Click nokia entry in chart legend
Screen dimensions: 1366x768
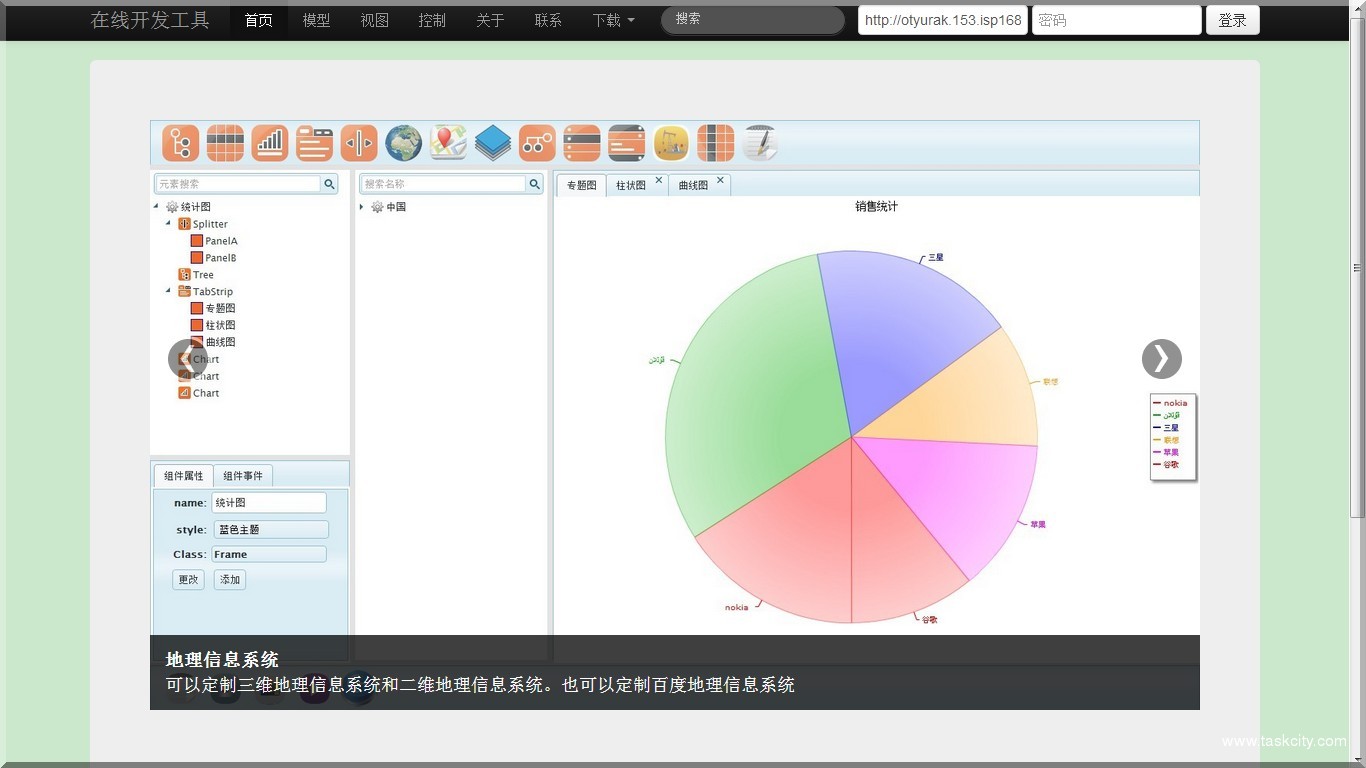point(1171,403)
